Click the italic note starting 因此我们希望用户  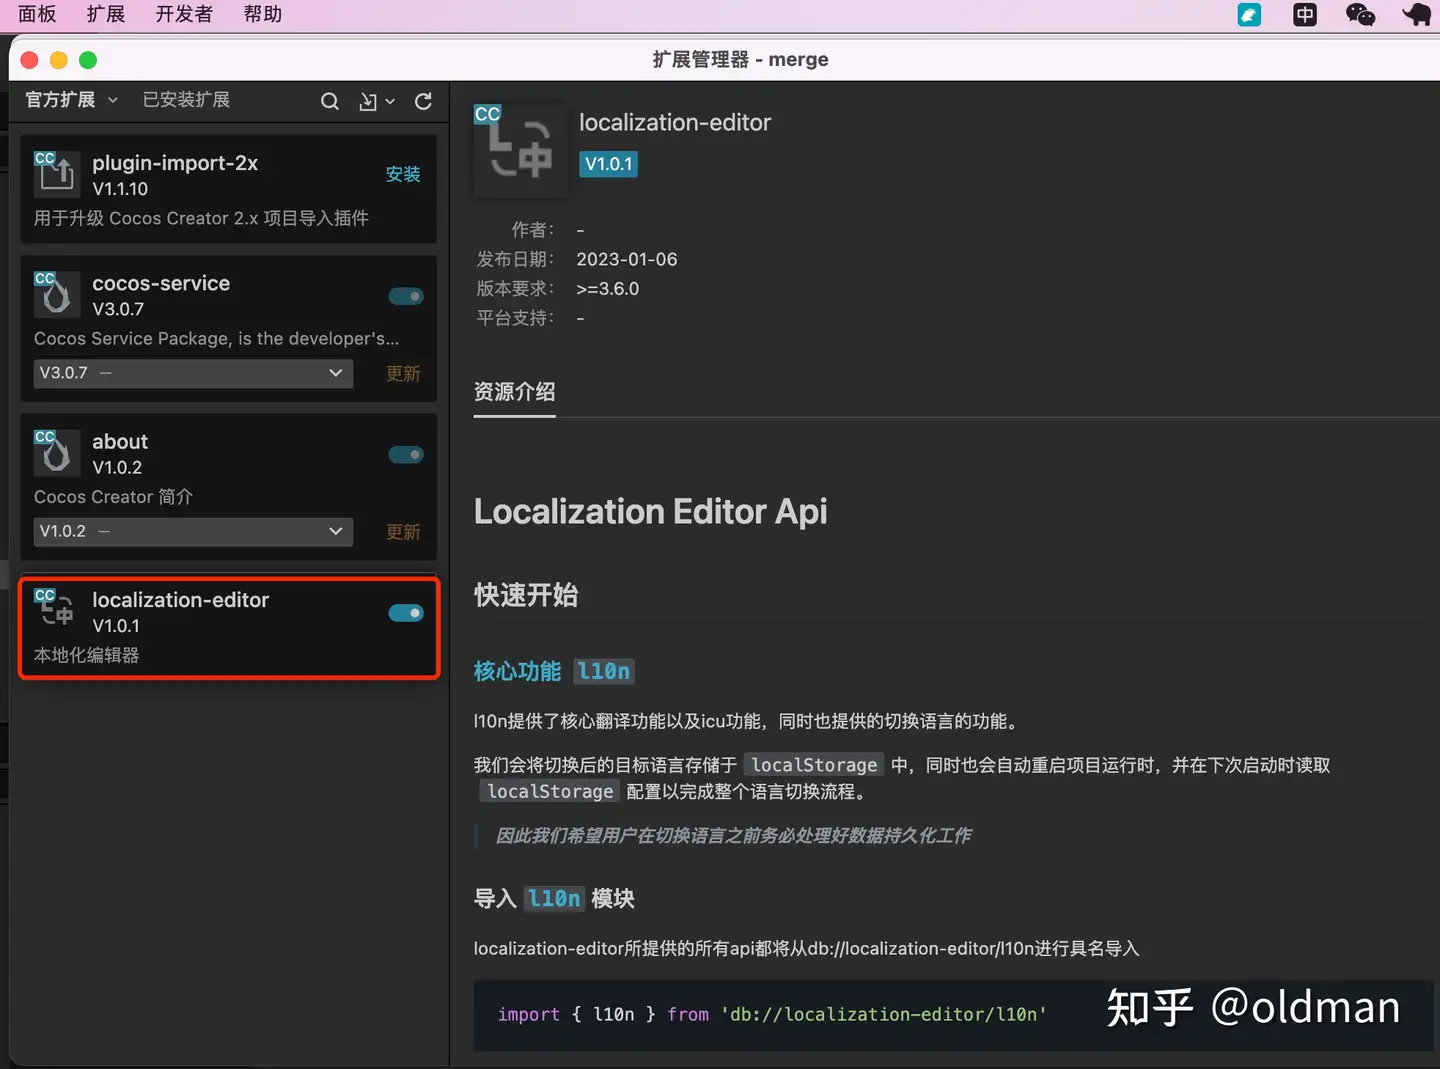733,835
